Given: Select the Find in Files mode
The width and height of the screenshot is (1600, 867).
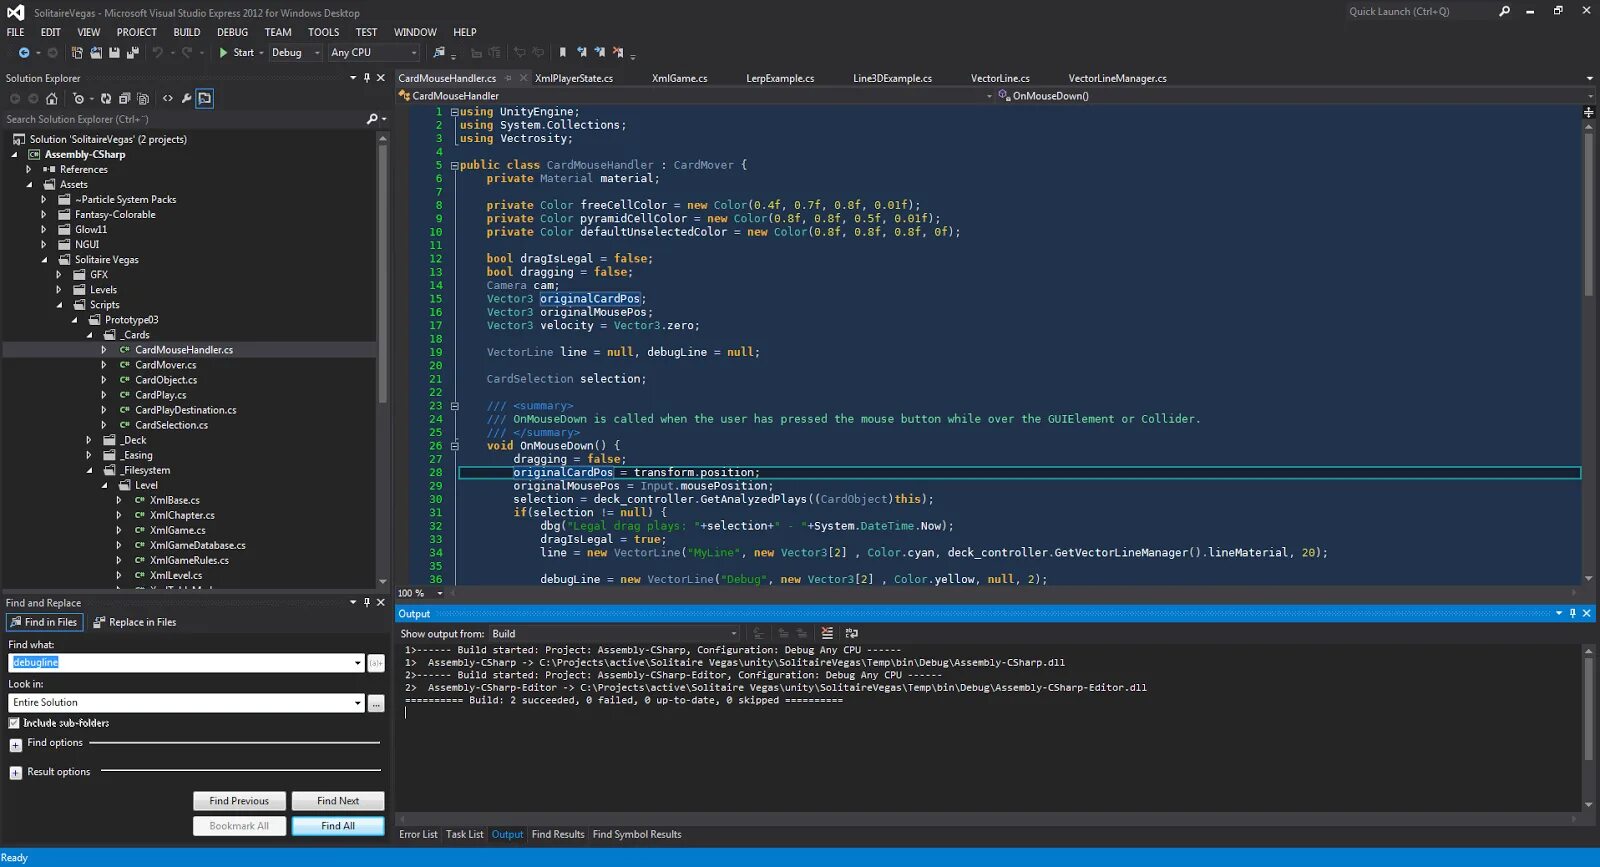Looking at the screenshot, I should click(43, 622).
